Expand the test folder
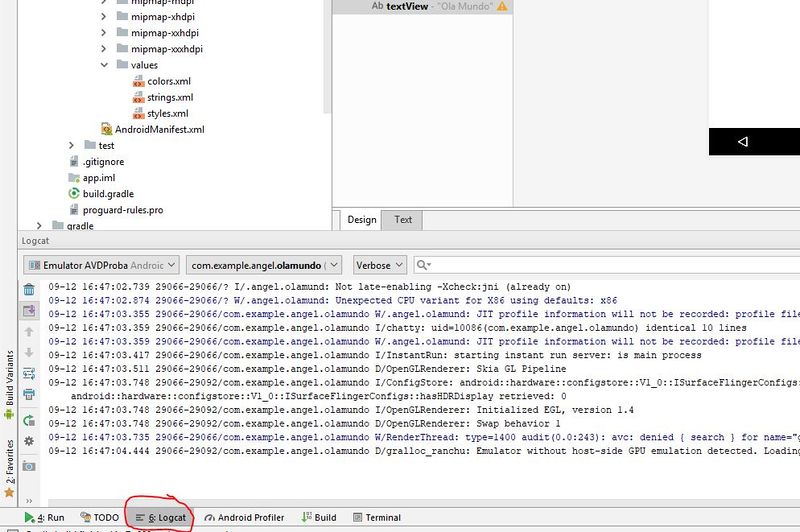This screenshot has width=800, height=532. [71, 145]
